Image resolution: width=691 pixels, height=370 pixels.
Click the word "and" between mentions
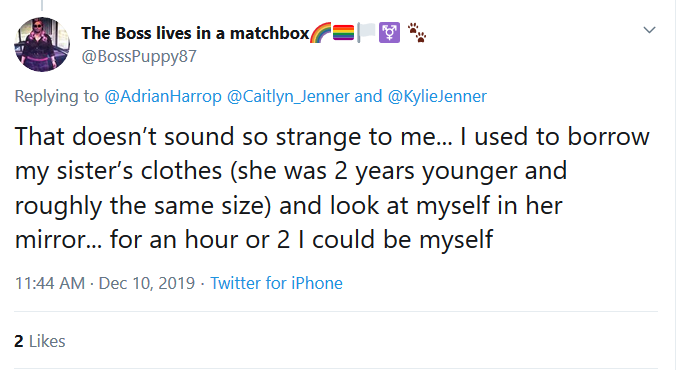click(368, 96)
